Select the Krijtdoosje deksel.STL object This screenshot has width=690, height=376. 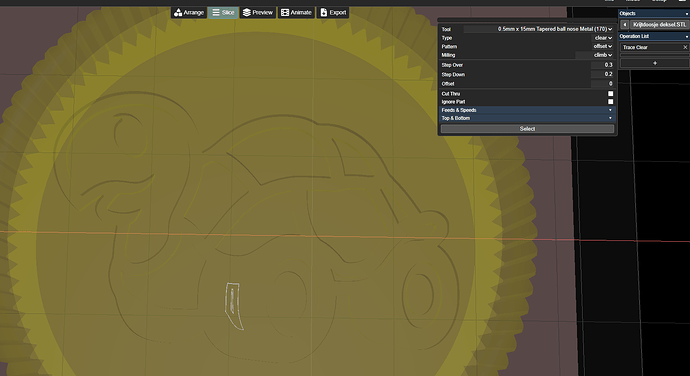[x=660, y=25]
